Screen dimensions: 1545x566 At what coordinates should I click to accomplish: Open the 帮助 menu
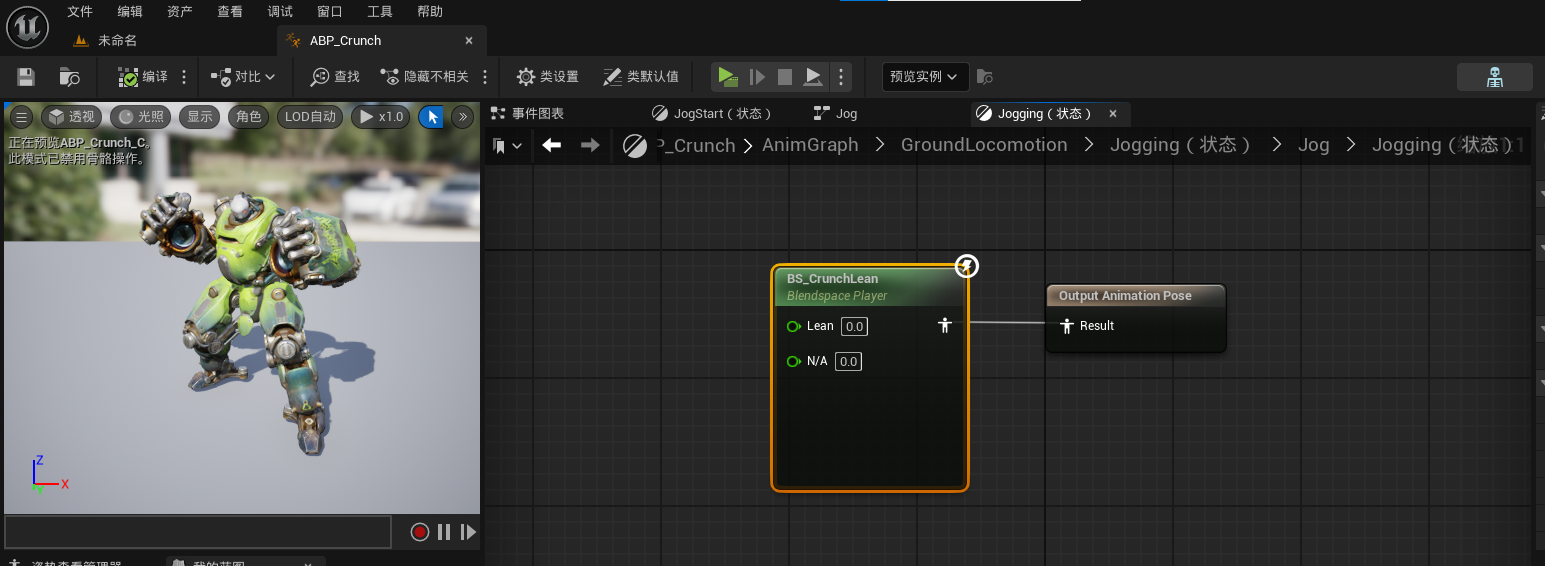click(x=430, y=12)
